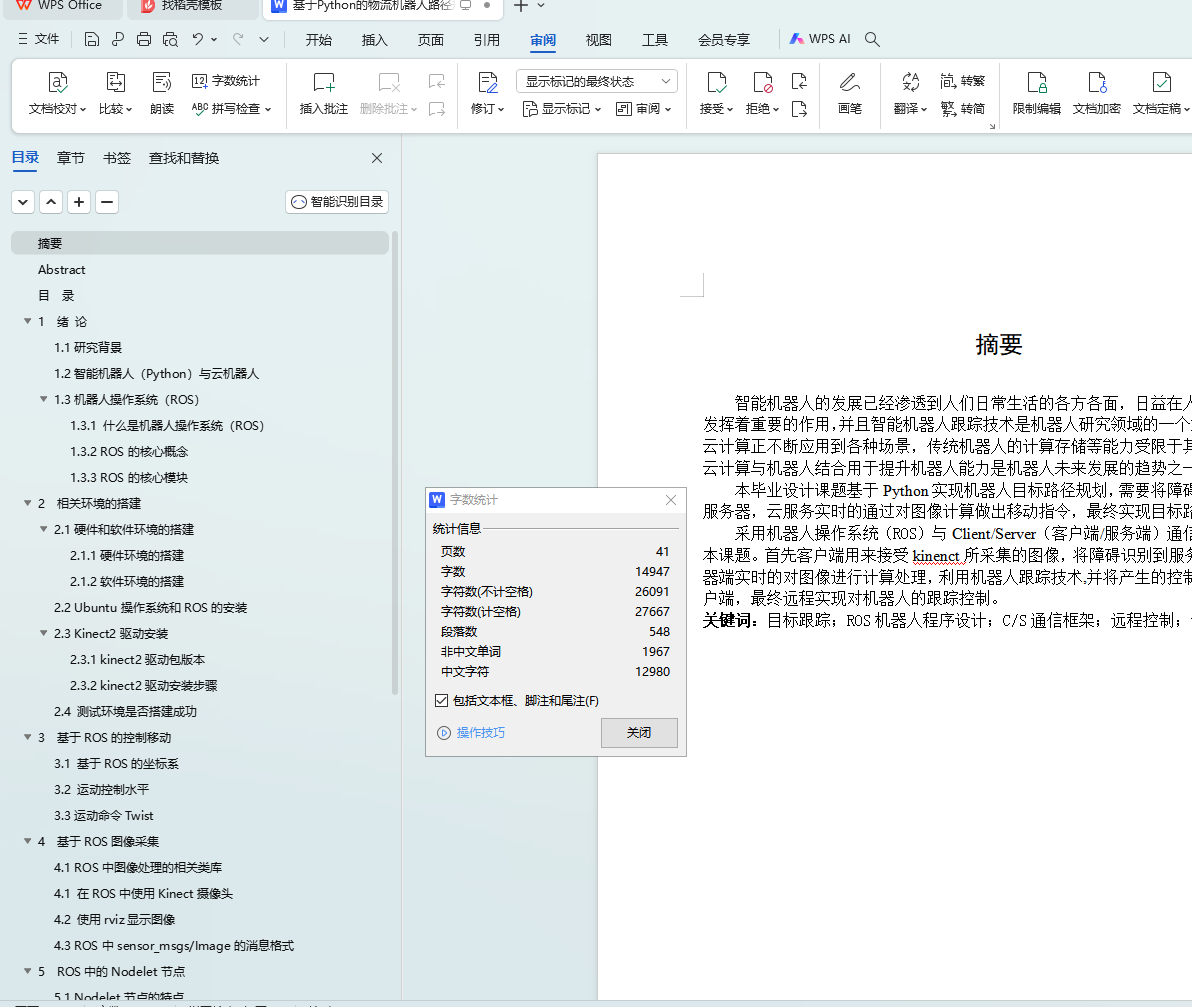
Task: Click the outline pane vertical scrollbar
Action: tap(395, 464)
